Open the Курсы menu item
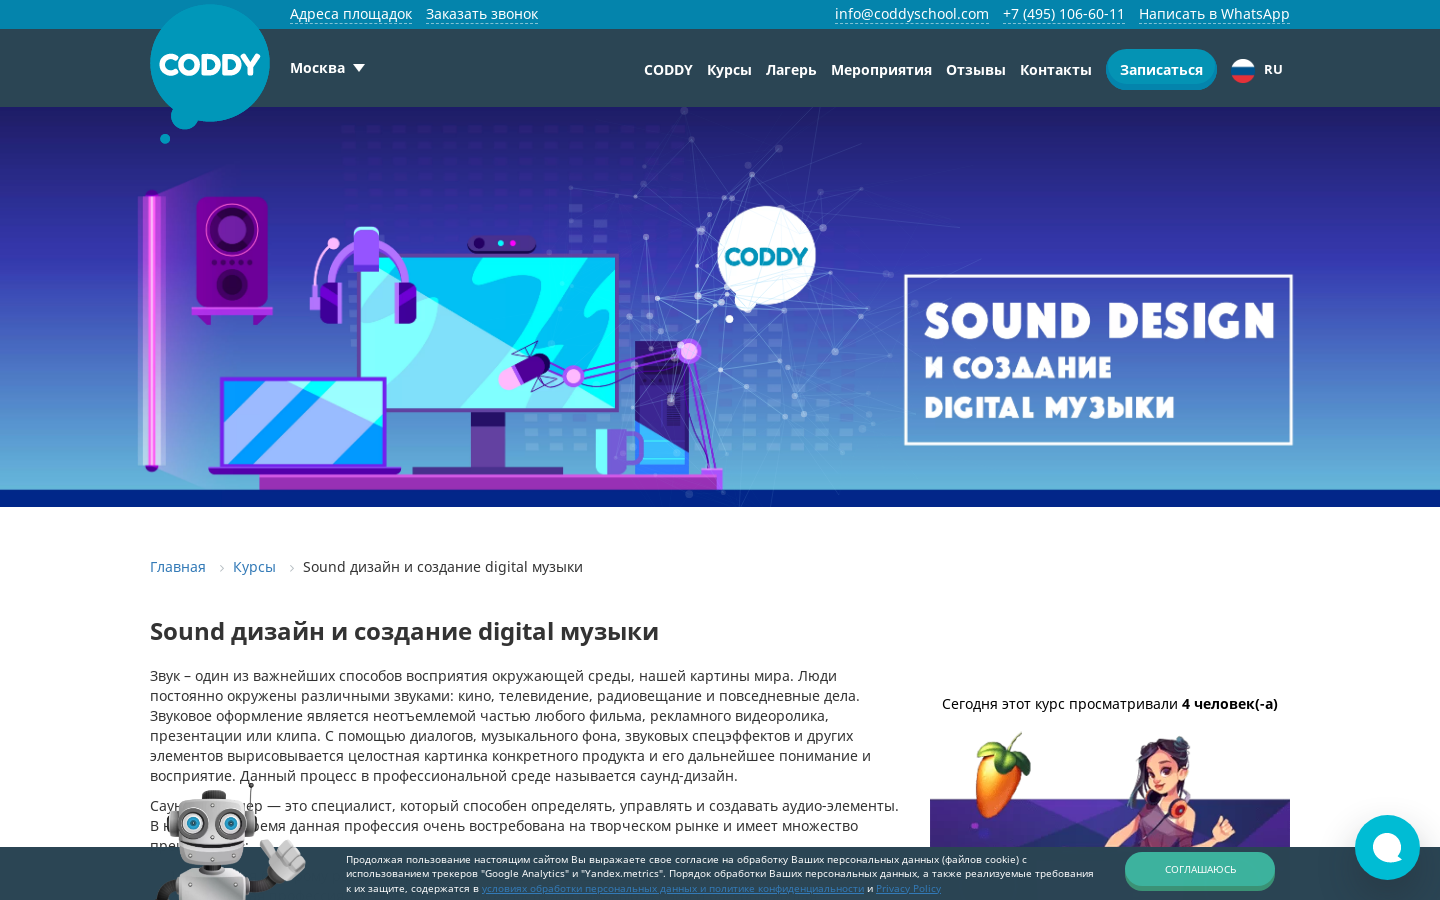Screen dimensions: 1440x900 point(729,70)
